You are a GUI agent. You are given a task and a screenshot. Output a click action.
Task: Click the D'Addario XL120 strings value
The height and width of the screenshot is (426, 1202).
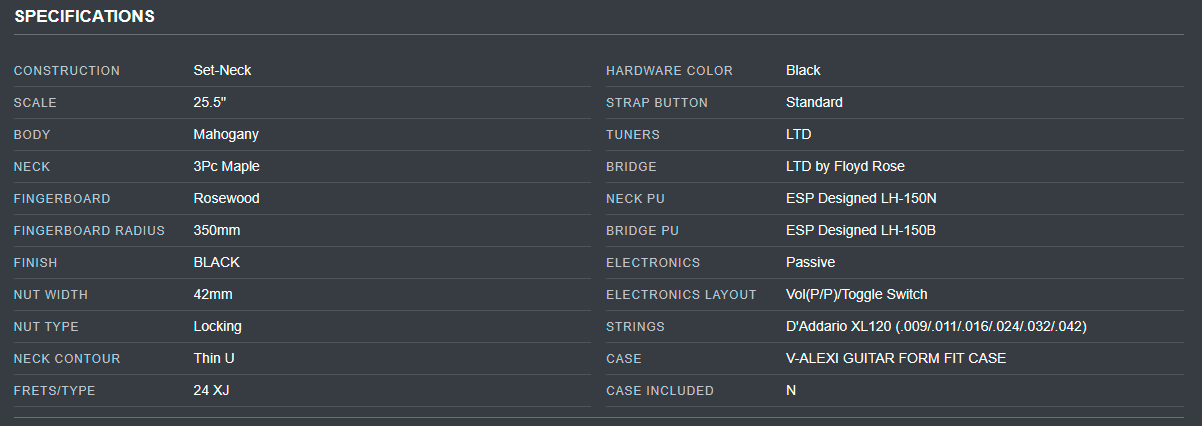point(936,326)
